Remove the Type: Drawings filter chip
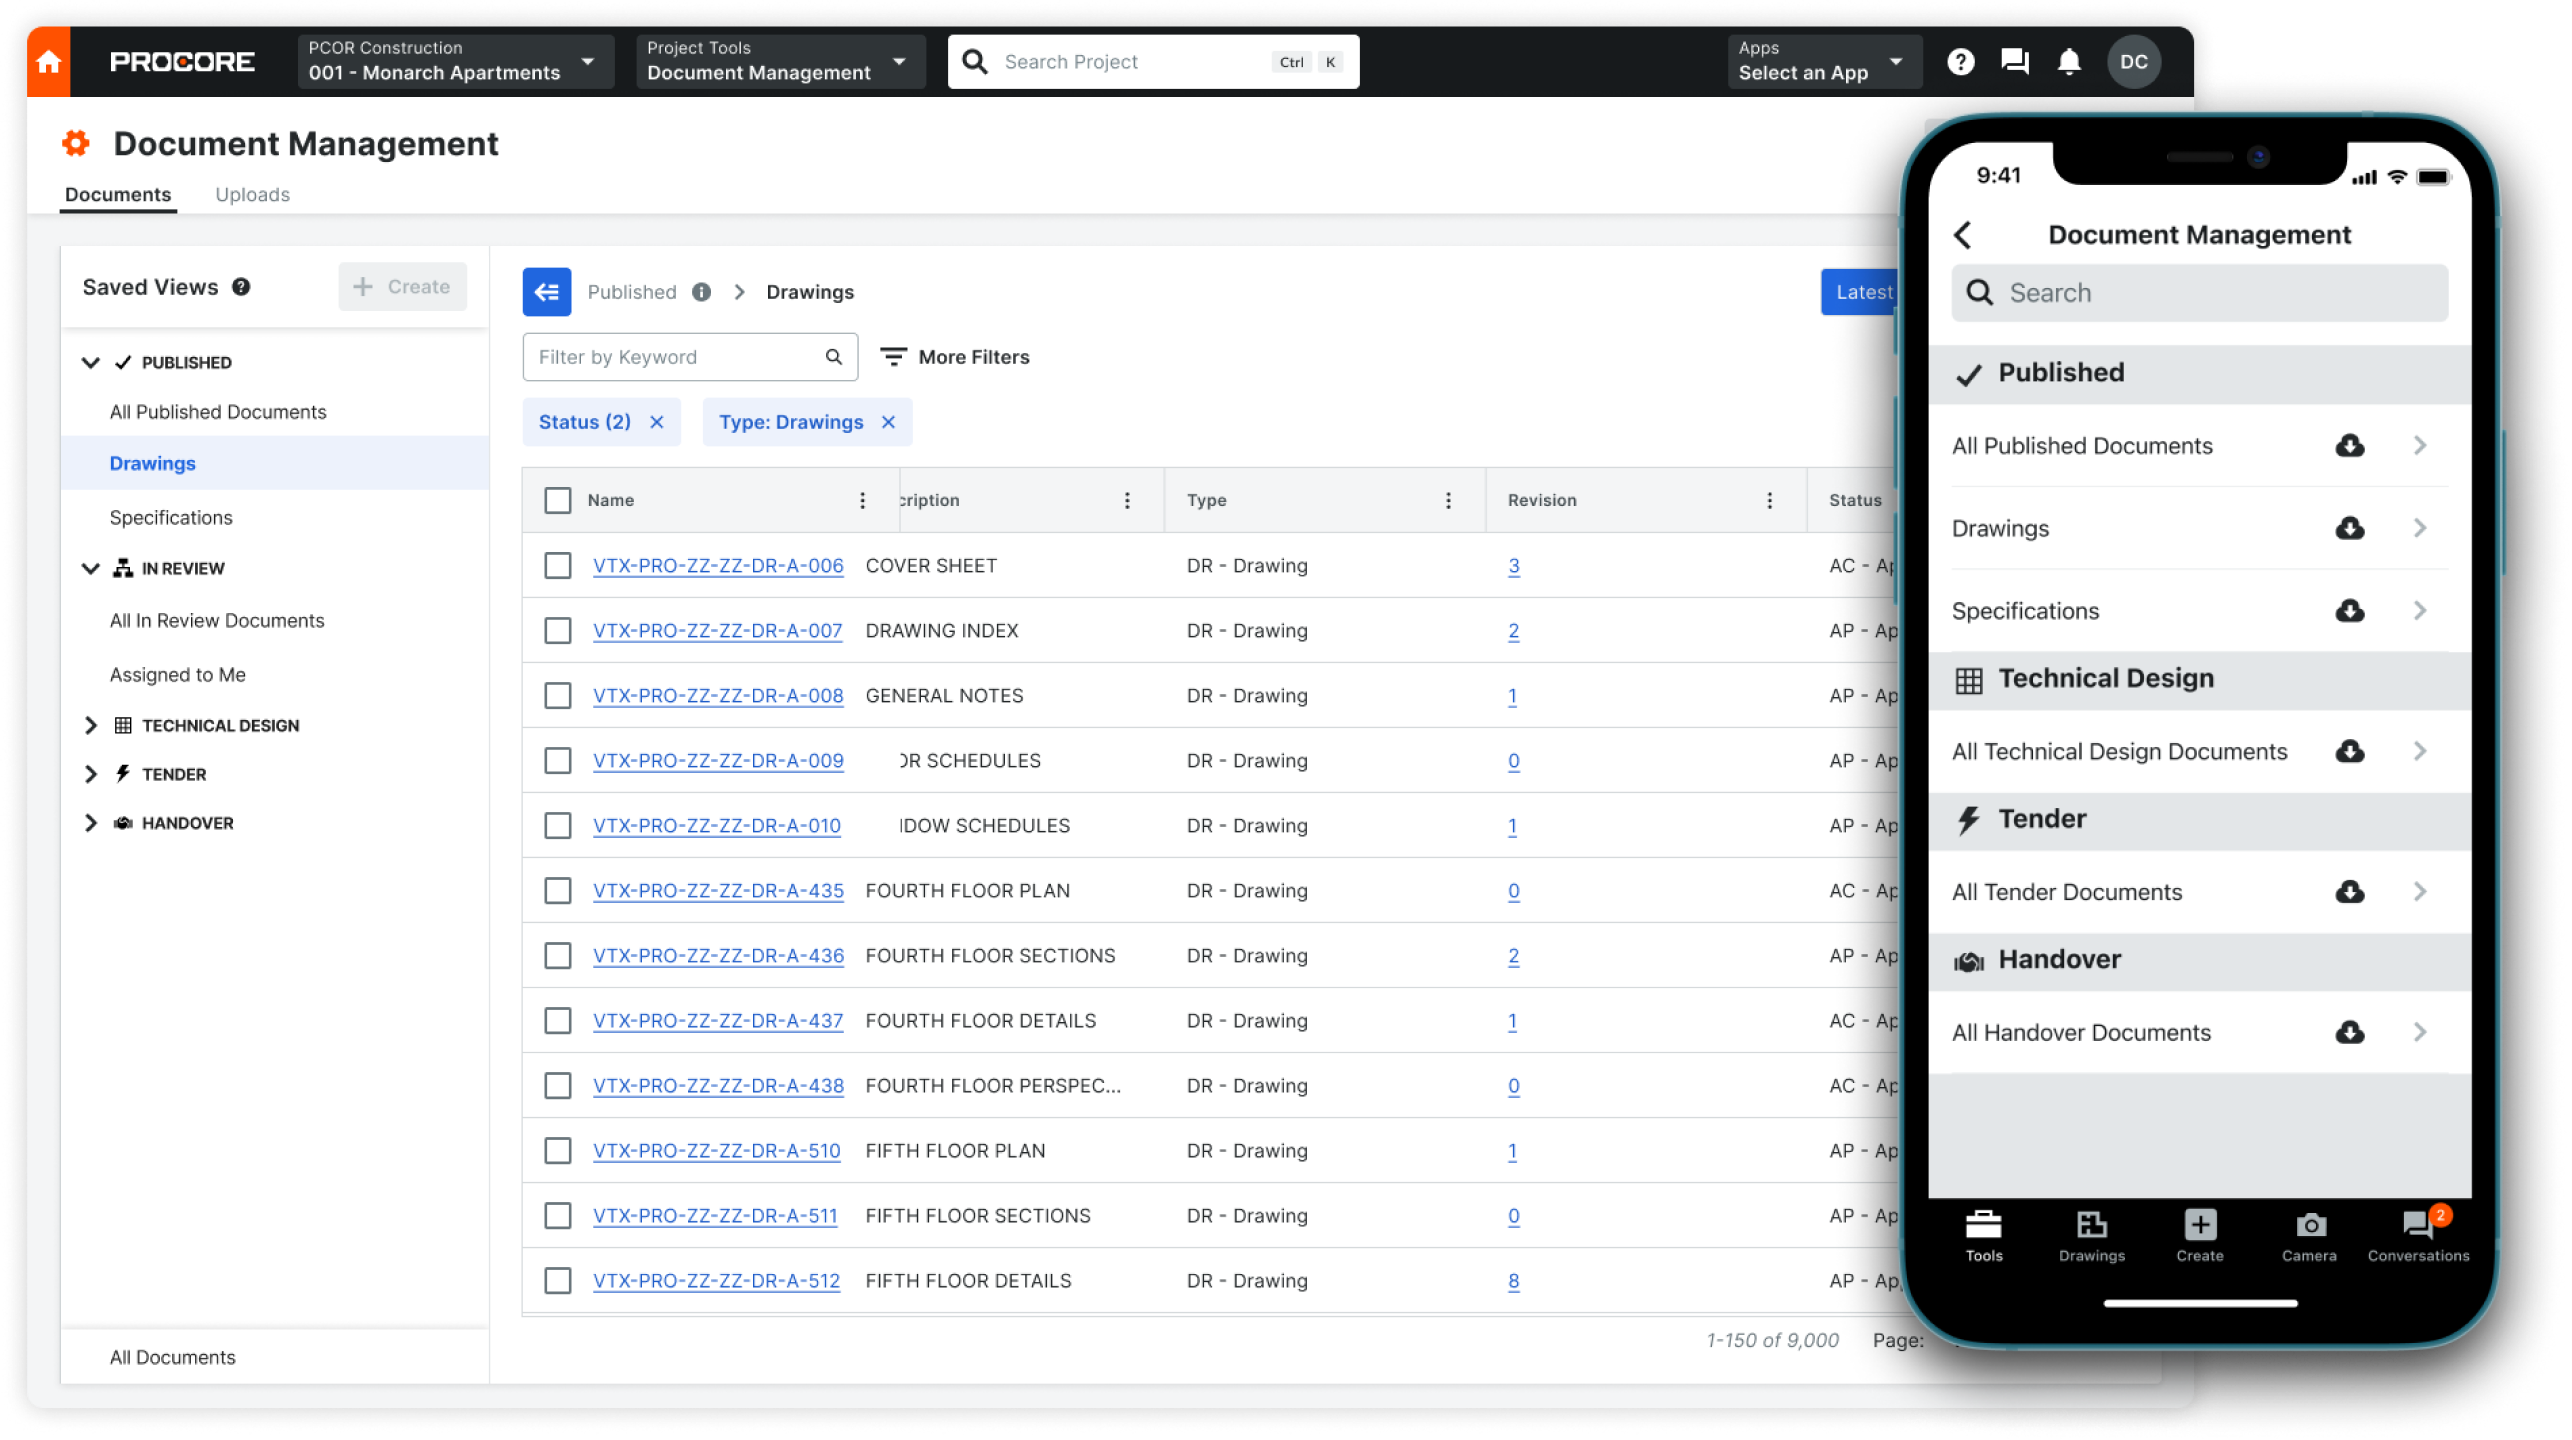 (888, 422)
